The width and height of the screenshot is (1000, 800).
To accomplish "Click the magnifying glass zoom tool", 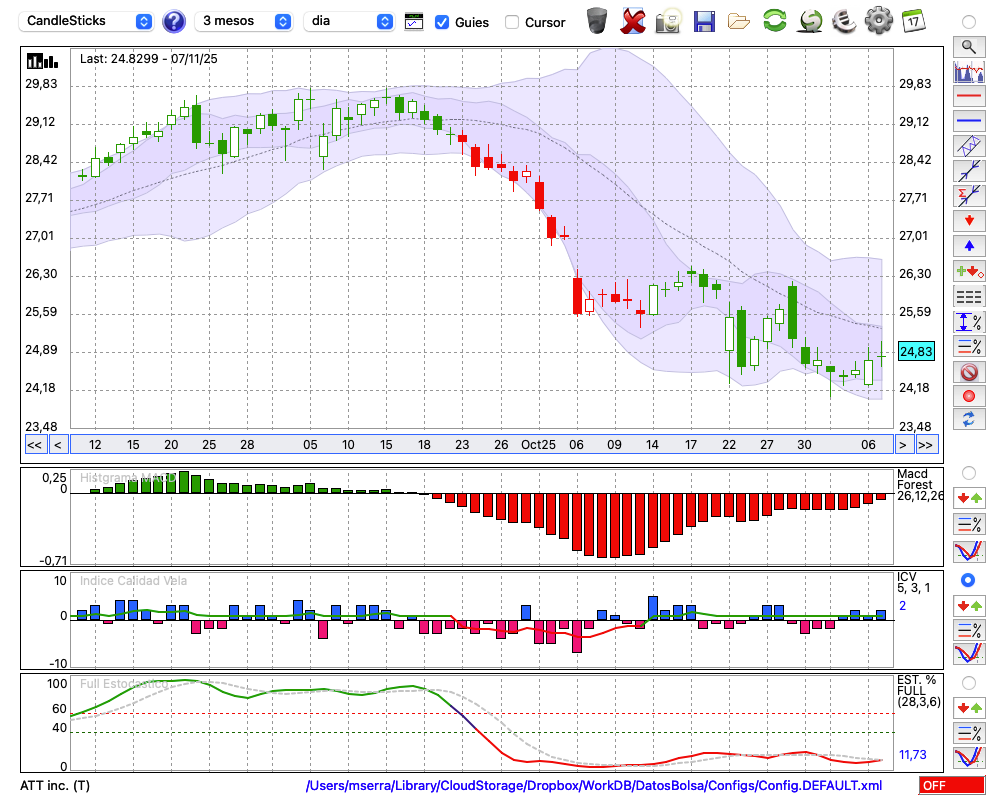I will click(968, 46).
